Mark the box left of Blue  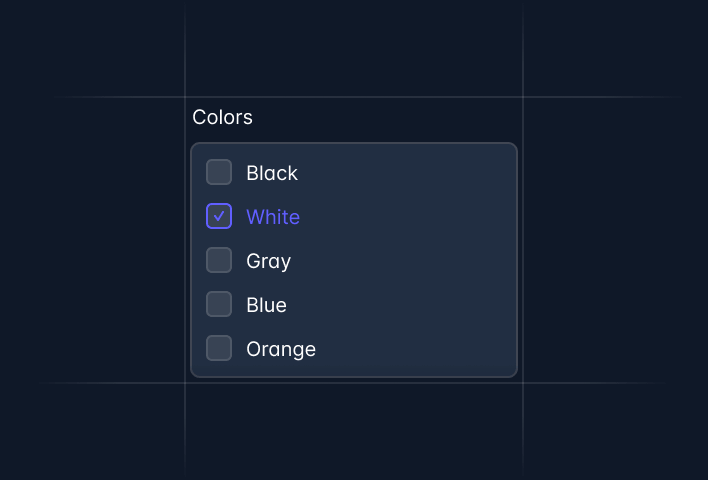click(219, 304)
